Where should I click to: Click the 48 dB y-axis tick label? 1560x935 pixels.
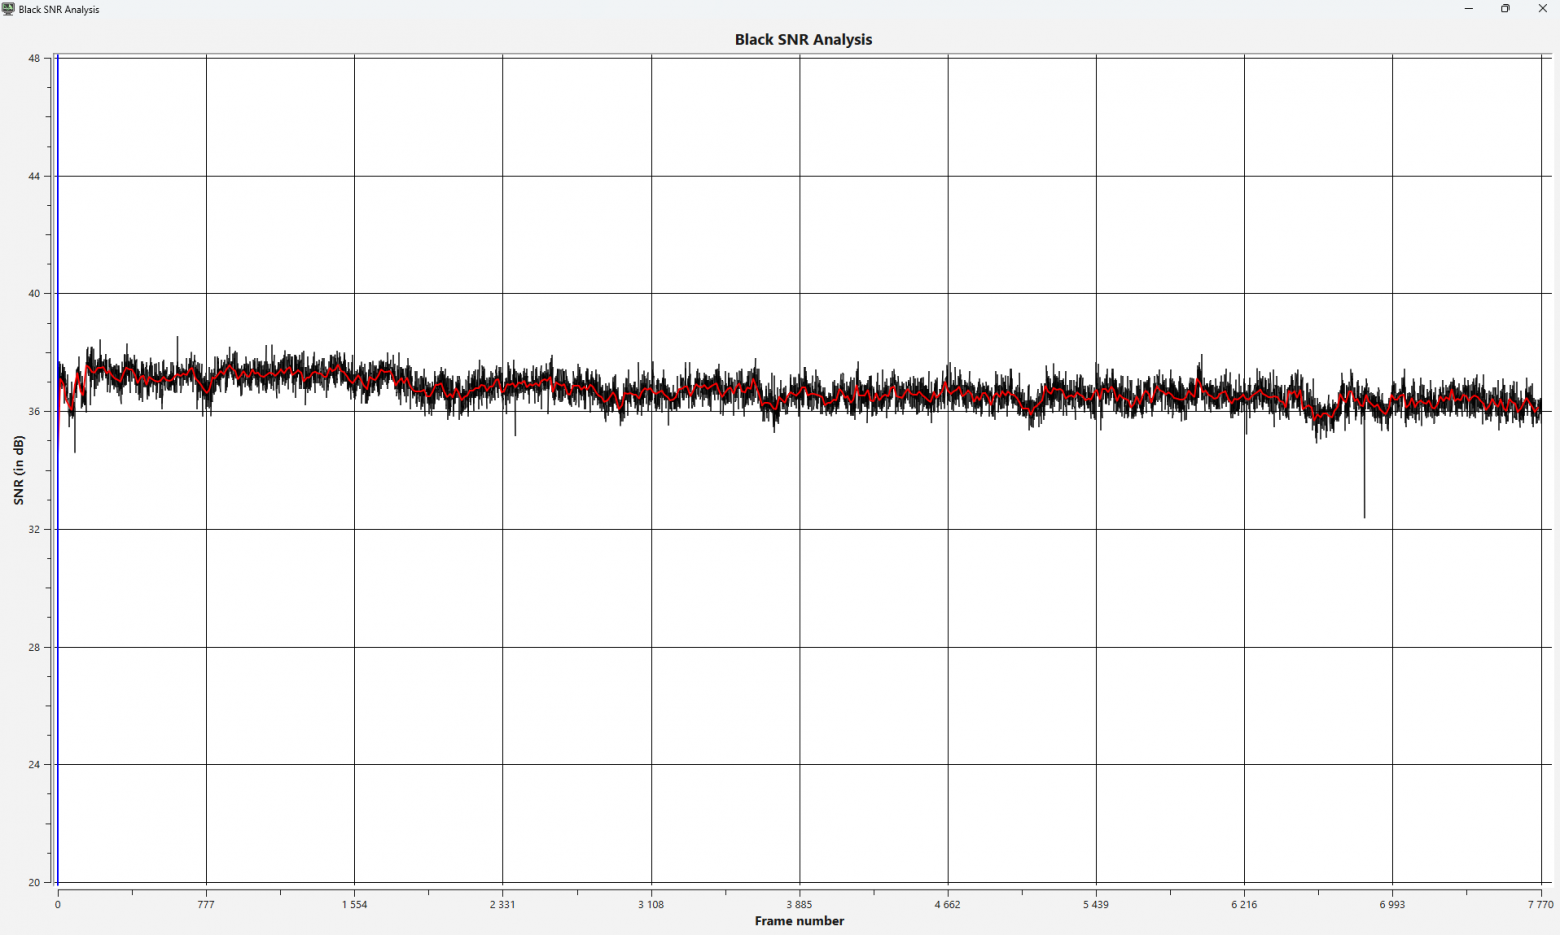pyautogui.click(x=34, y=59)
